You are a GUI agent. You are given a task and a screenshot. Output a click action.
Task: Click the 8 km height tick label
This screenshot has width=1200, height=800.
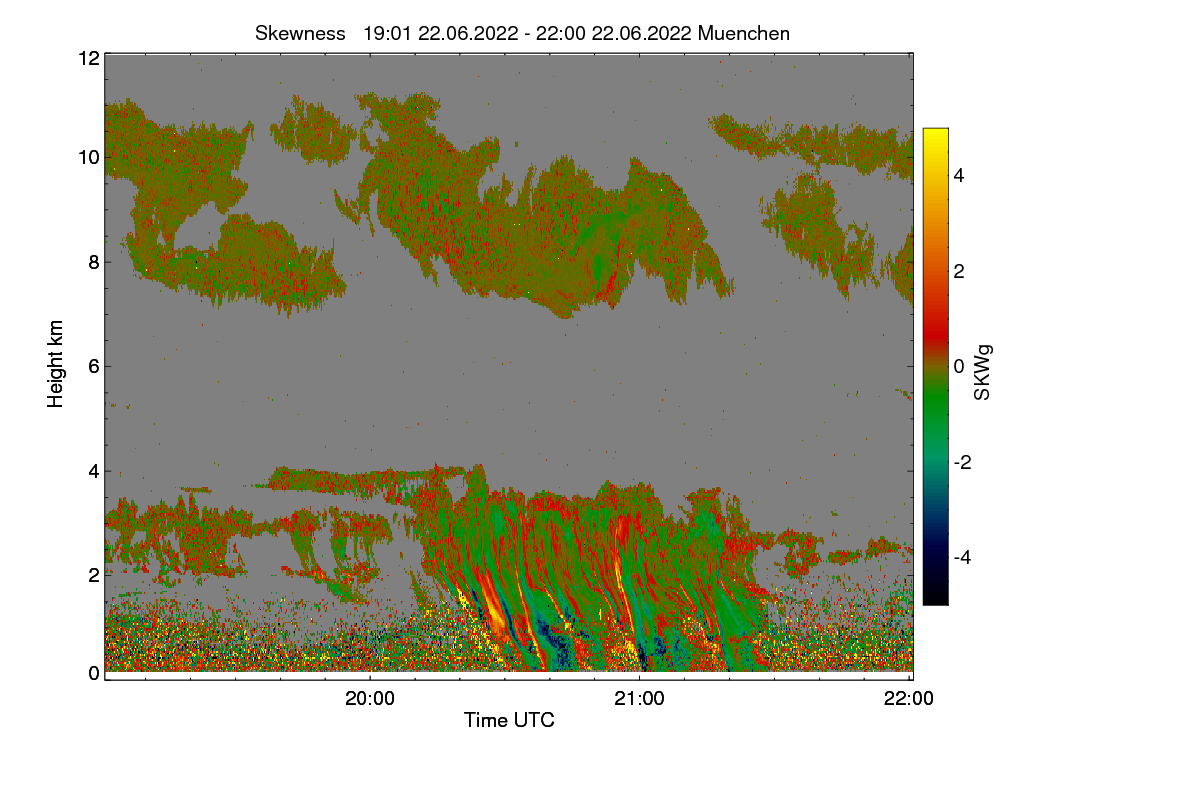tap(94, 262)
